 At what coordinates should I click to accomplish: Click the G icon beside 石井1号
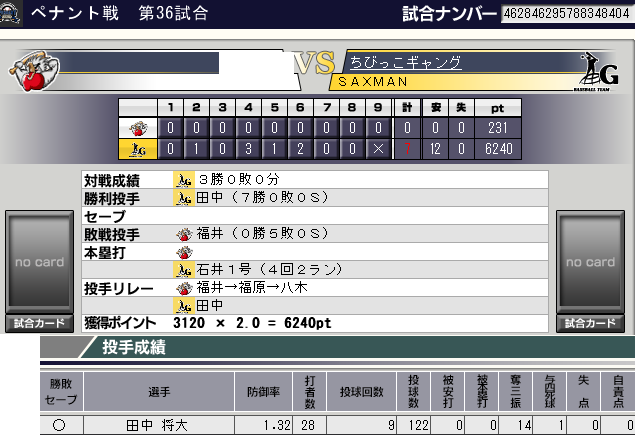coord(184,270)
